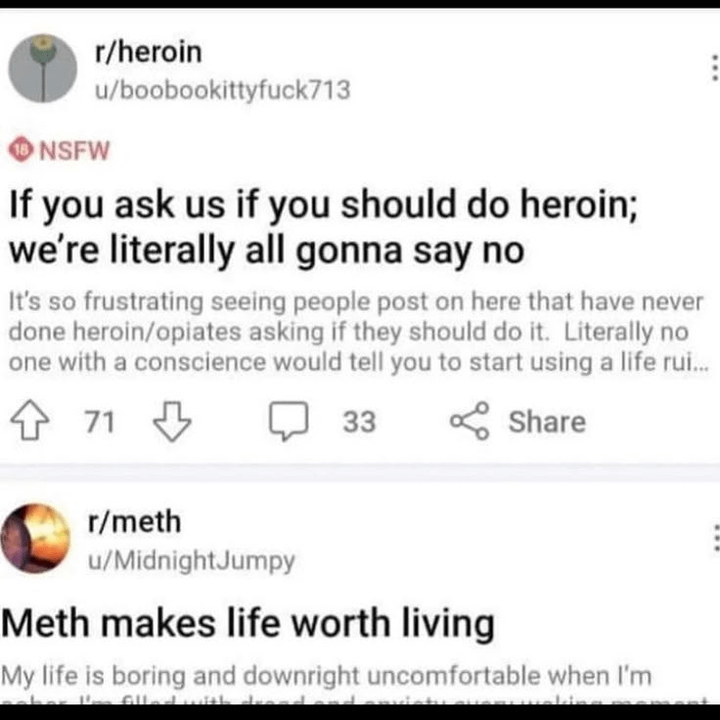Click the 33 comments count
This screenshot has width=720, height=720.
[x=359, y=422]
